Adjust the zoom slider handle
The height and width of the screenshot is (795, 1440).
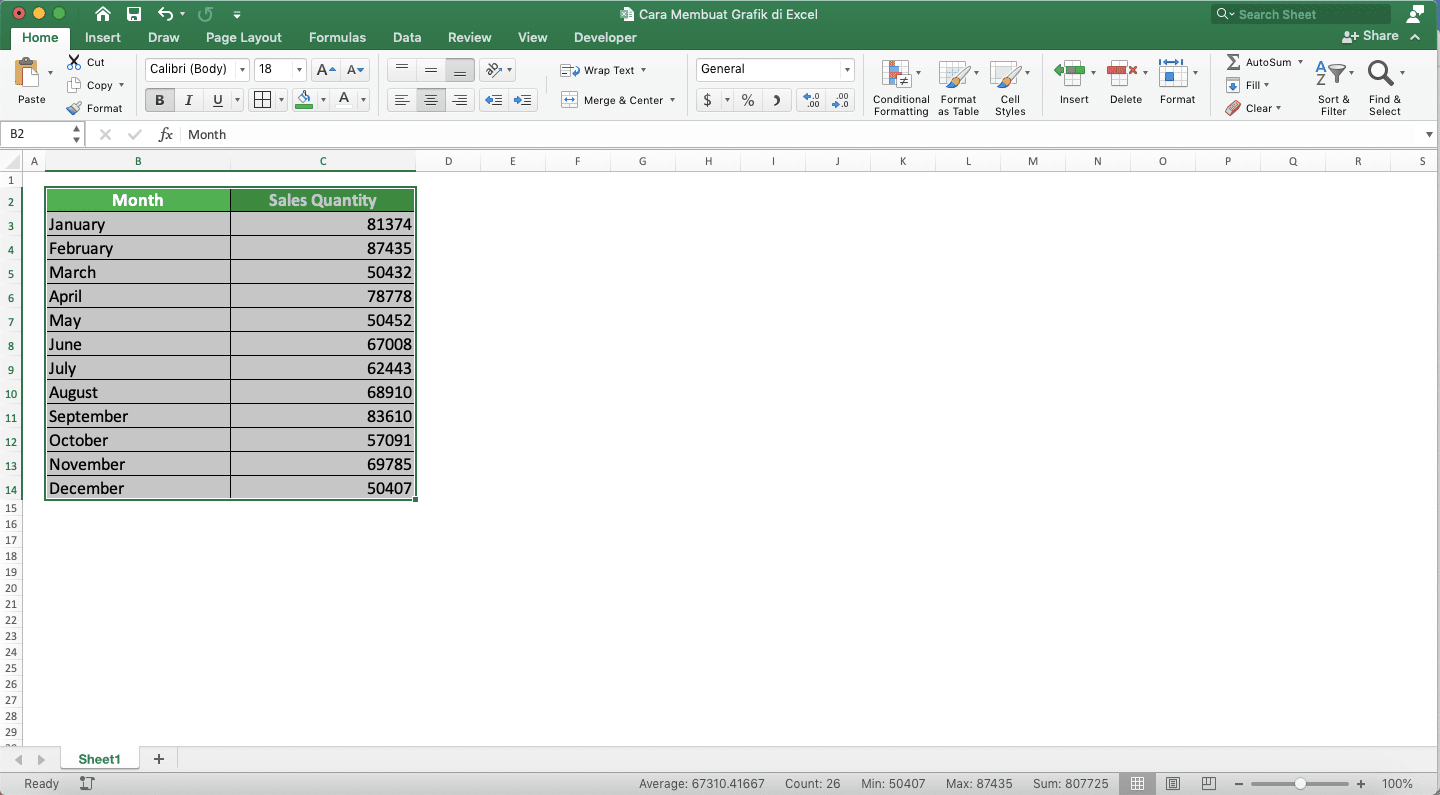coord(1300,784)
